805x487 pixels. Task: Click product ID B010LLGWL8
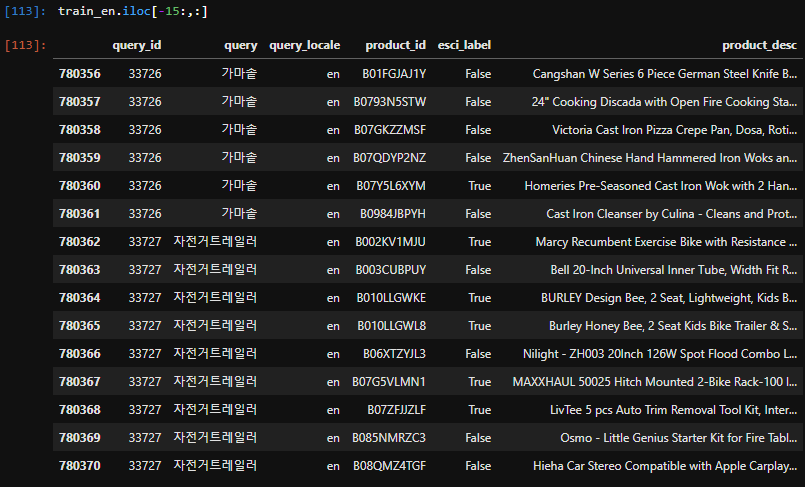(391, 325)
